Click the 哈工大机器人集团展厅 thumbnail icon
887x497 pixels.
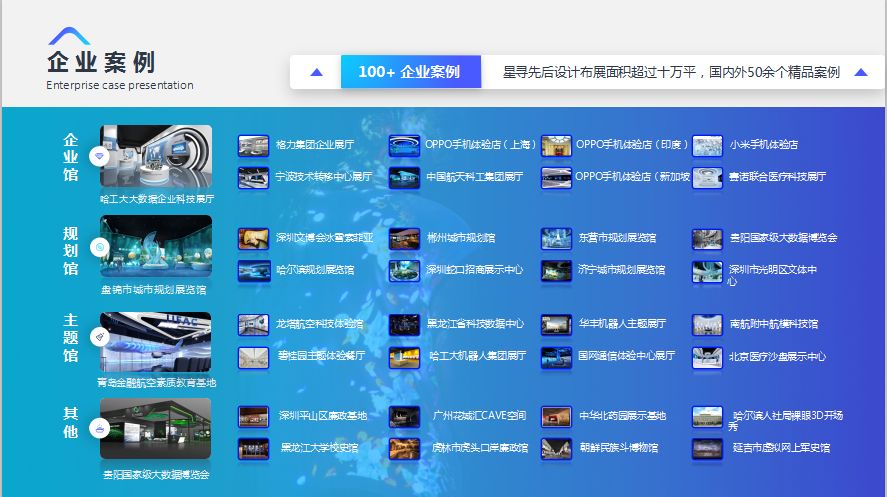tap(404, 357)
